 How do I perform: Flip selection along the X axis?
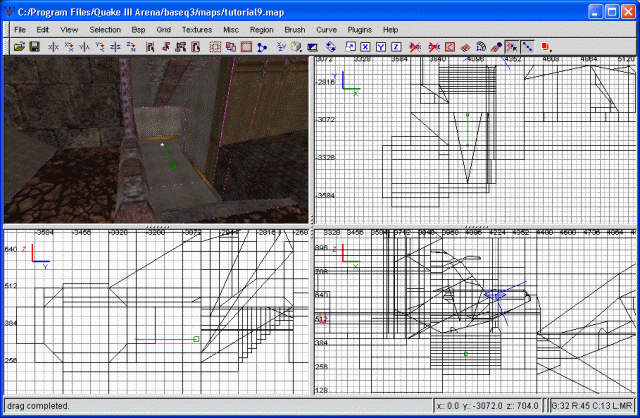click(x=53, y=47)
